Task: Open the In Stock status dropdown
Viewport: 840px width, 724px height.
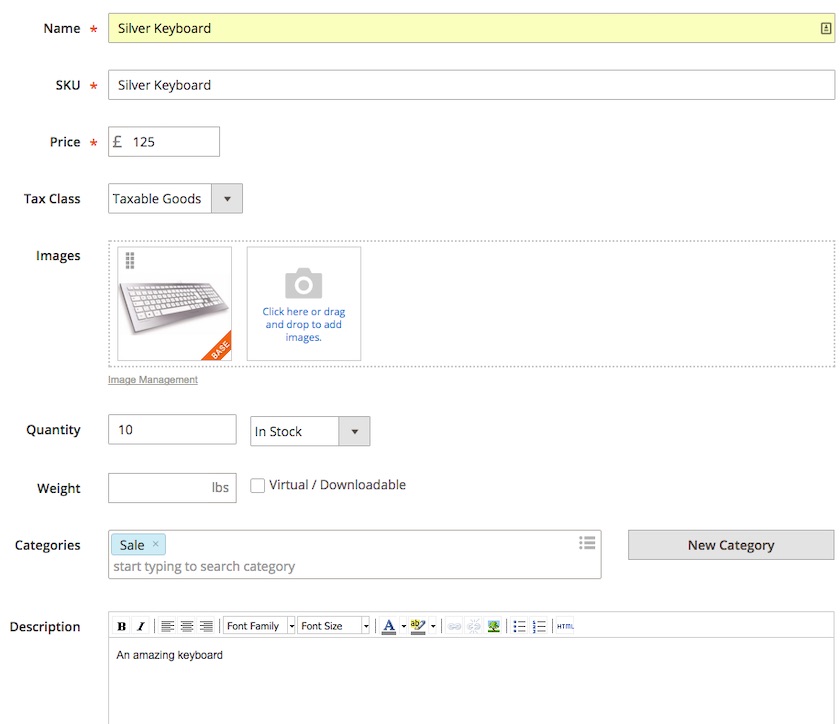Action: pos(310,431)
